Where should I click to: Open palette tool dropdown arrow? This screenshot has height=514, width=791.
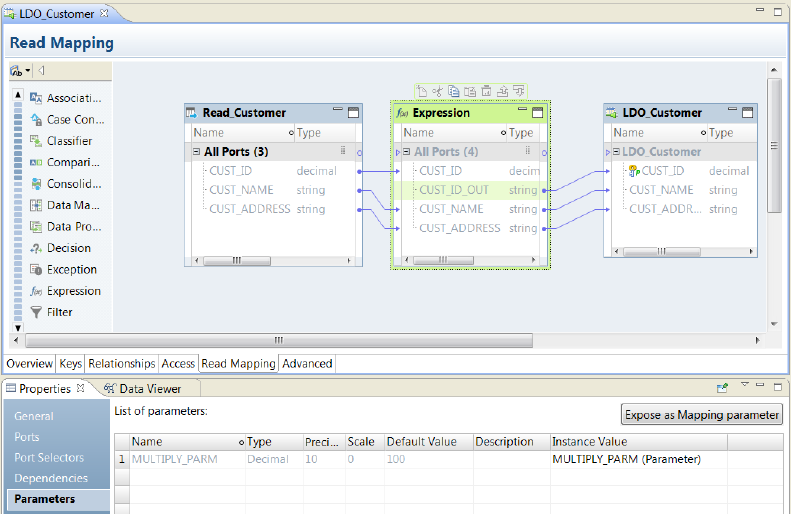tap(28, 71)
